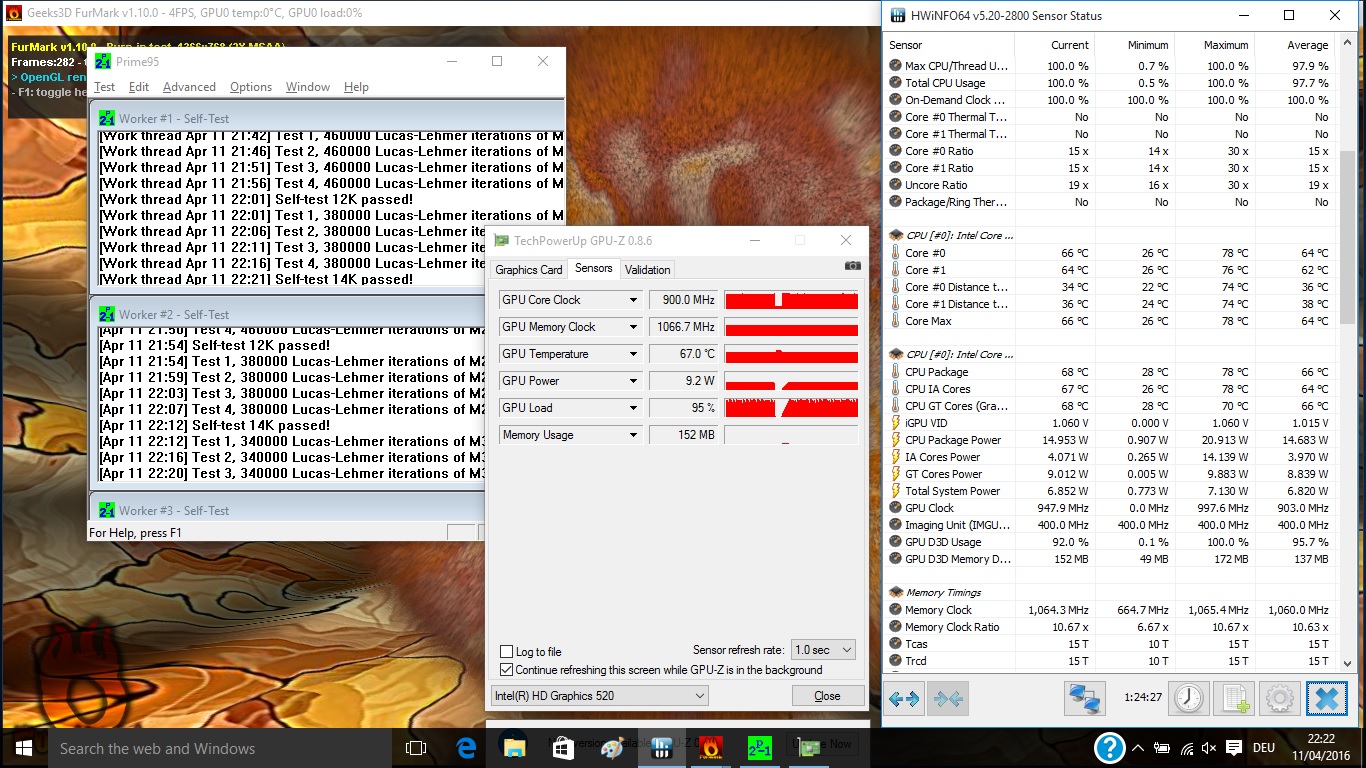Image resolution: width=1366 pixels, height=768 pixels.
Task: Click the HWiNFO sensor list vertical scrollbar
Action: [x=1347, y=353]
